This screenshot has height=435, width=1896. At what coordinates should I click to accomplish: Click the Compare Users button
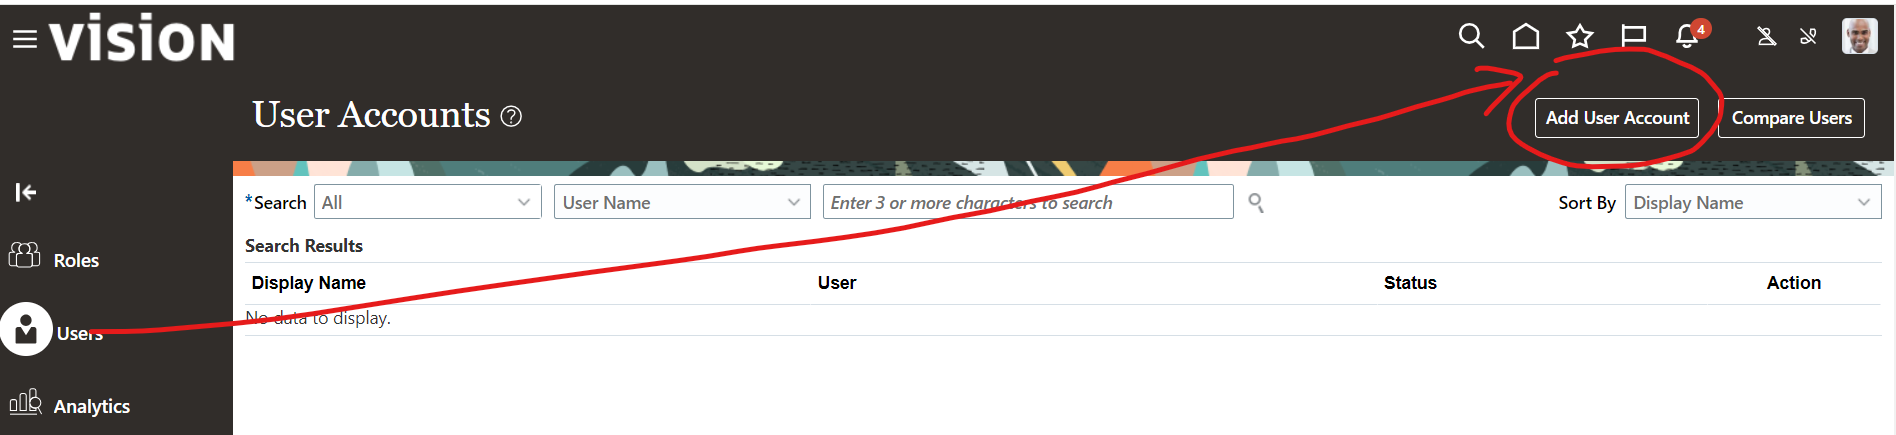coord(1791,118)
